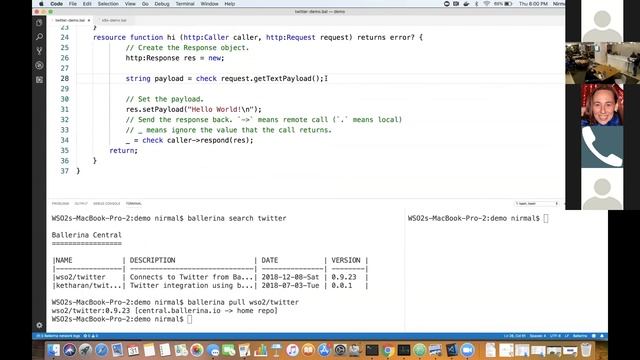Image resolution: width=640 pixels, height=360 pixels.
Task: Click the phone-call participant tile
Action: 602,147
